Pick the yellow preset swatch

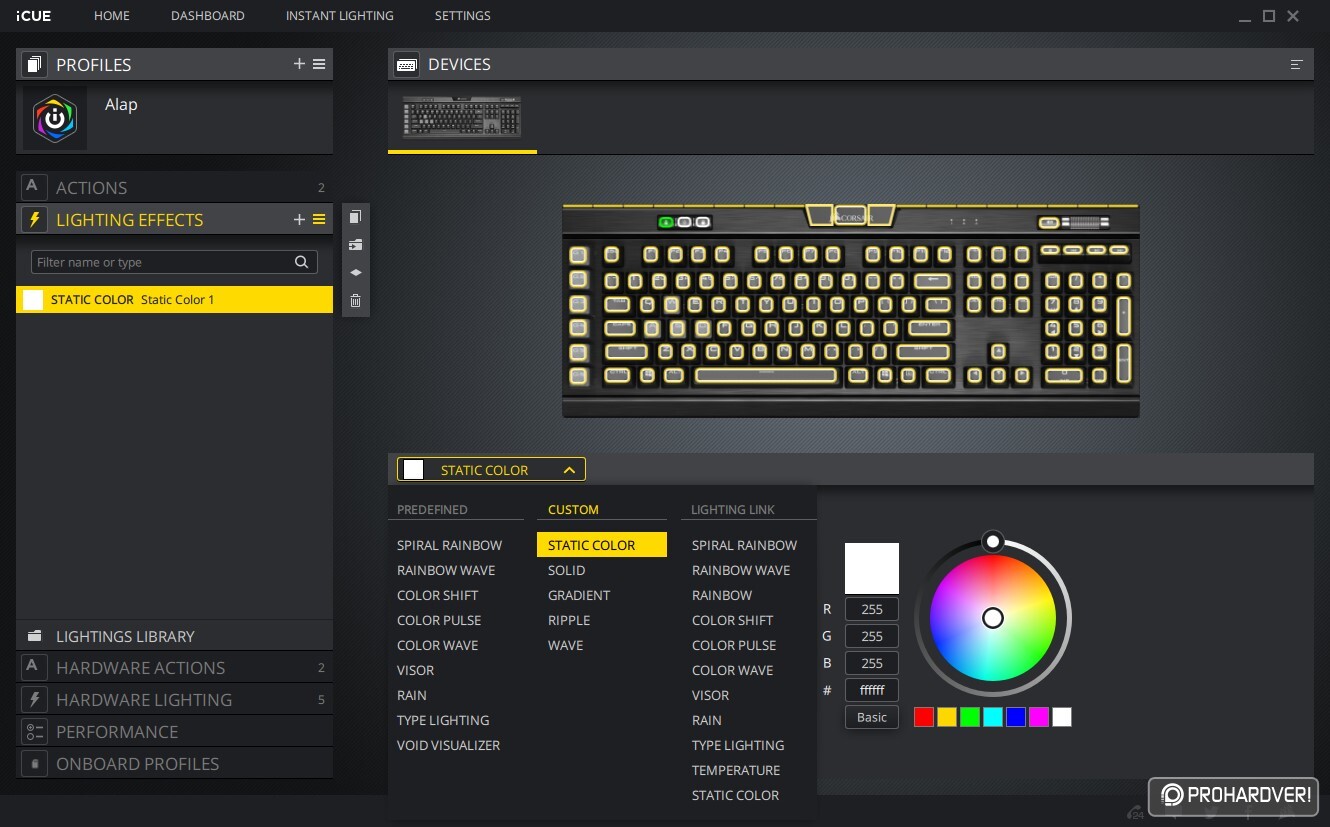pyautogui.click(x=947, y=717)
